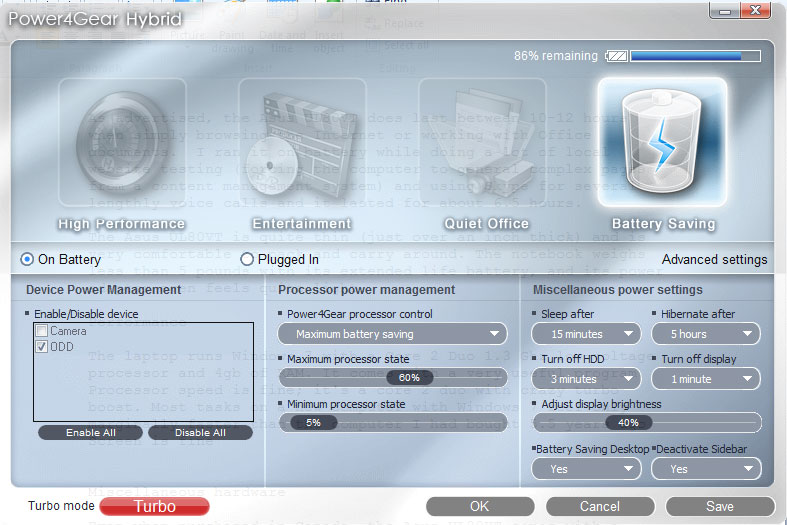Select the Battery Saving mode icon
Screen dimensions: 787x525
coord(663,143)
